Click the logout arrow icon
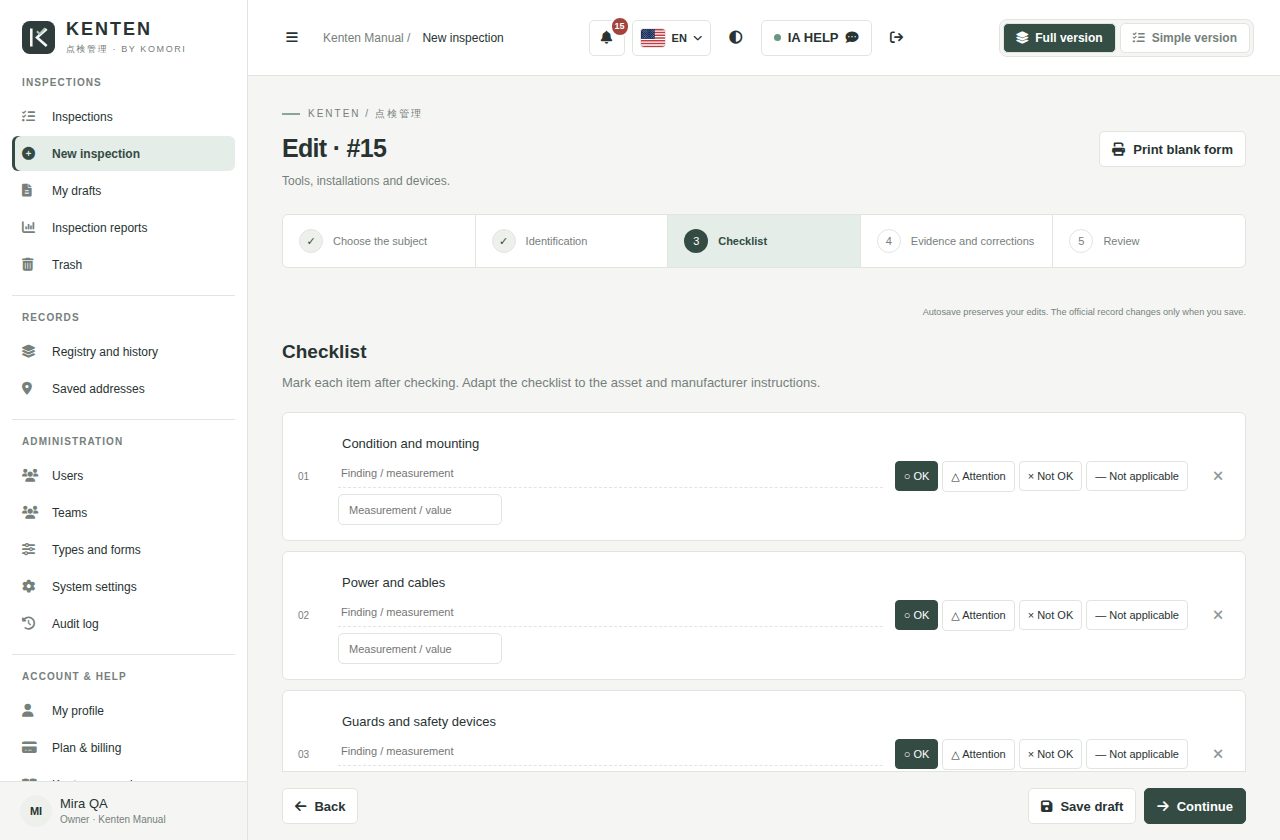This screenshot has height=840, width=1280. (x=896, y=38)
